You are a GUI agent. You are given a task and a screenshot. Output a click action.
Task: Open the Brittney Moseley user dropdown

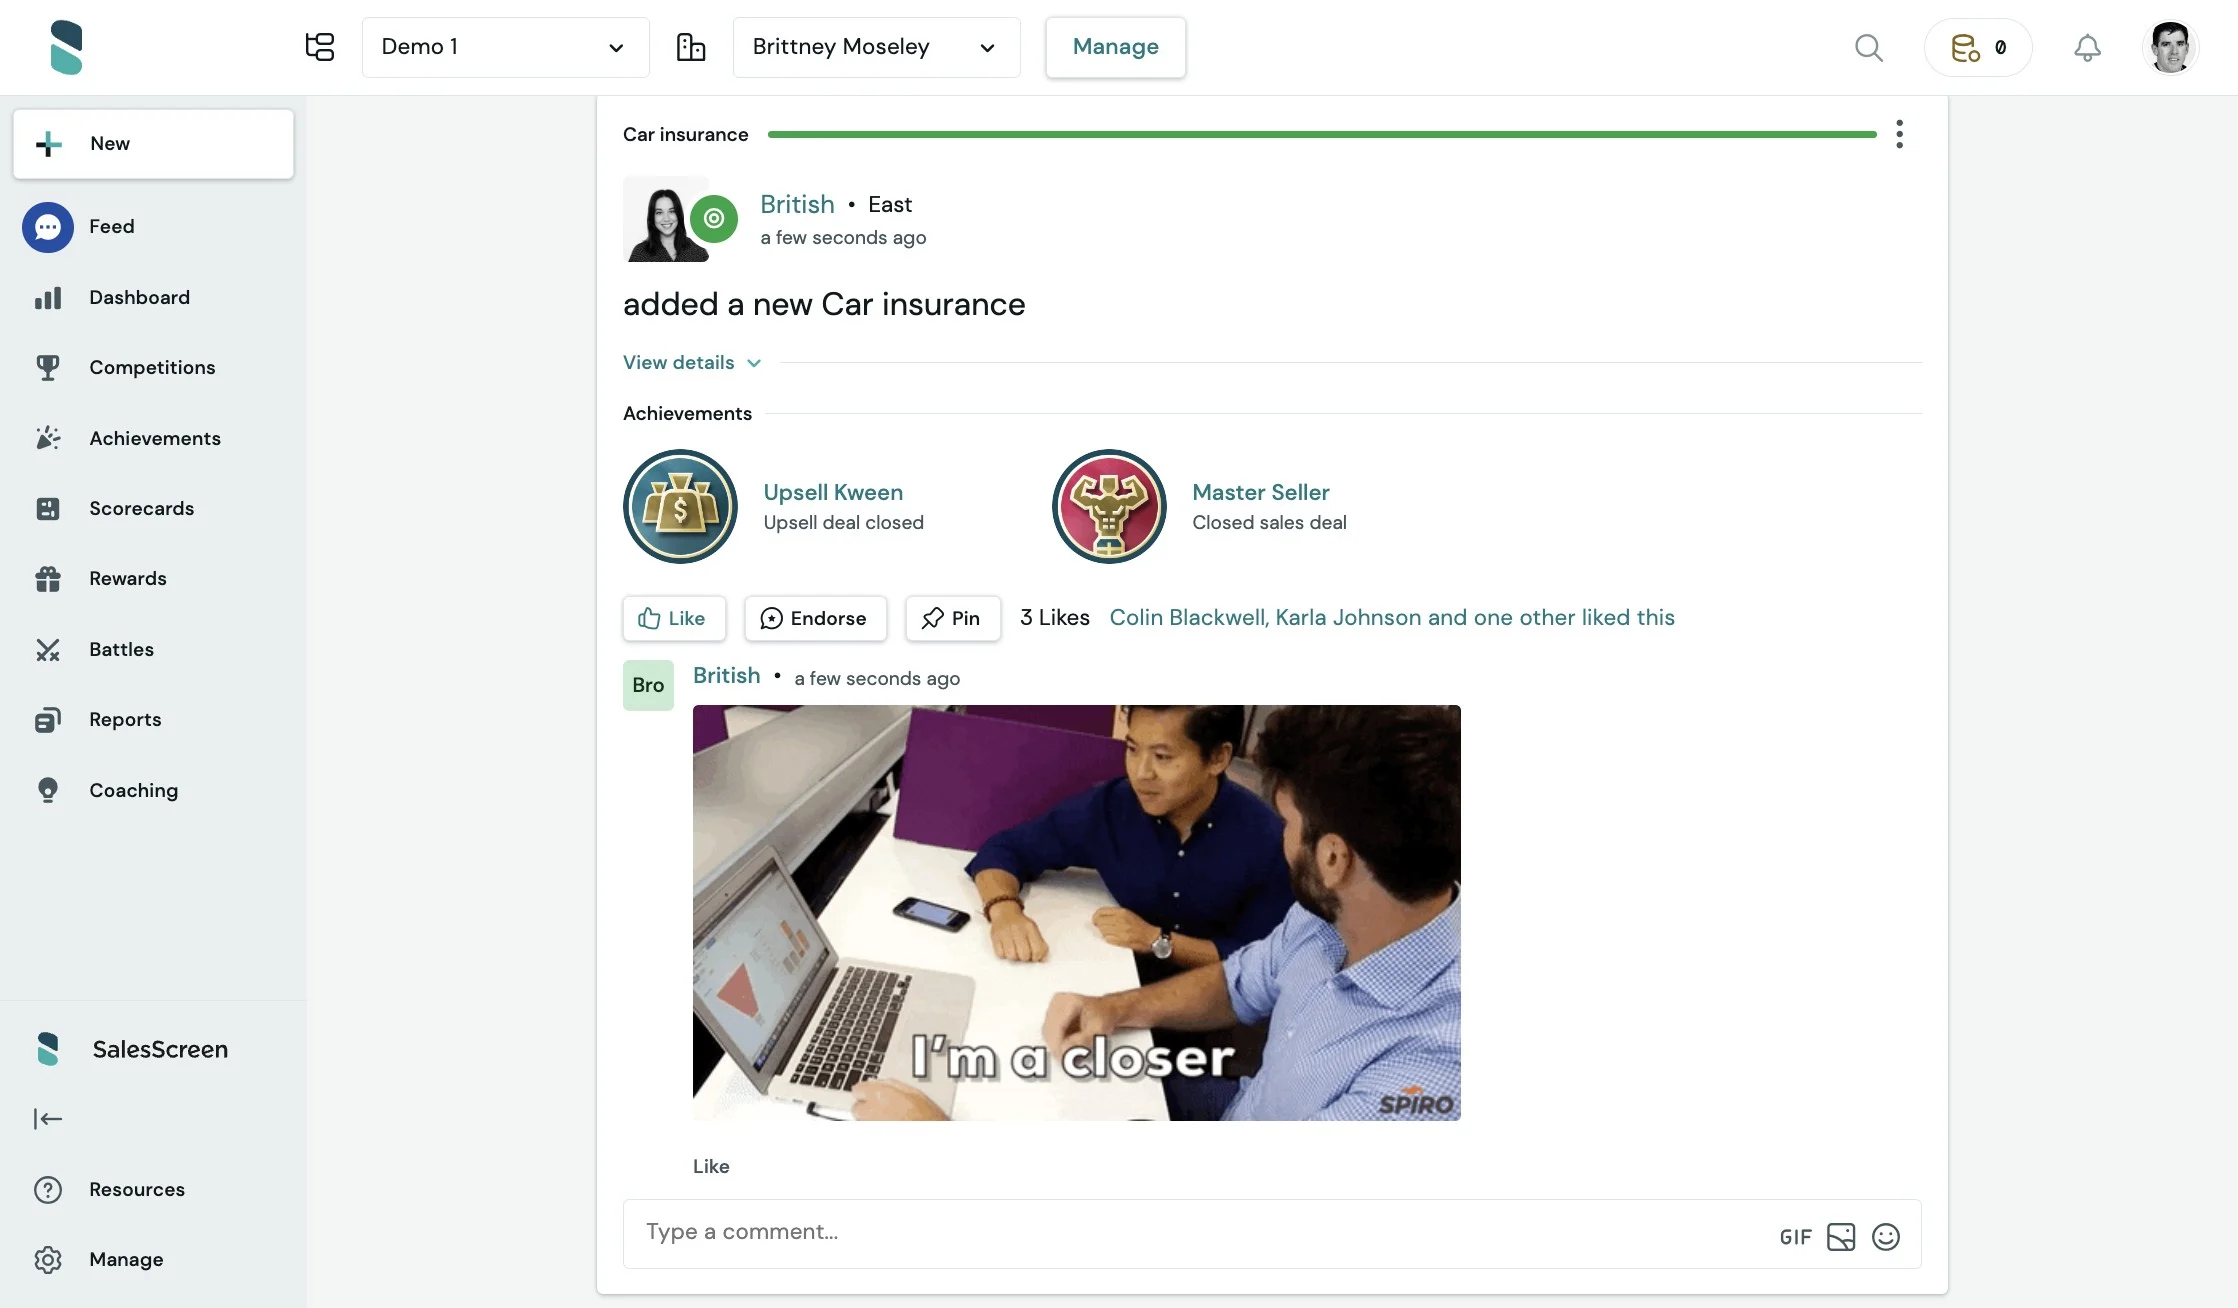click(x=876, y=47)
